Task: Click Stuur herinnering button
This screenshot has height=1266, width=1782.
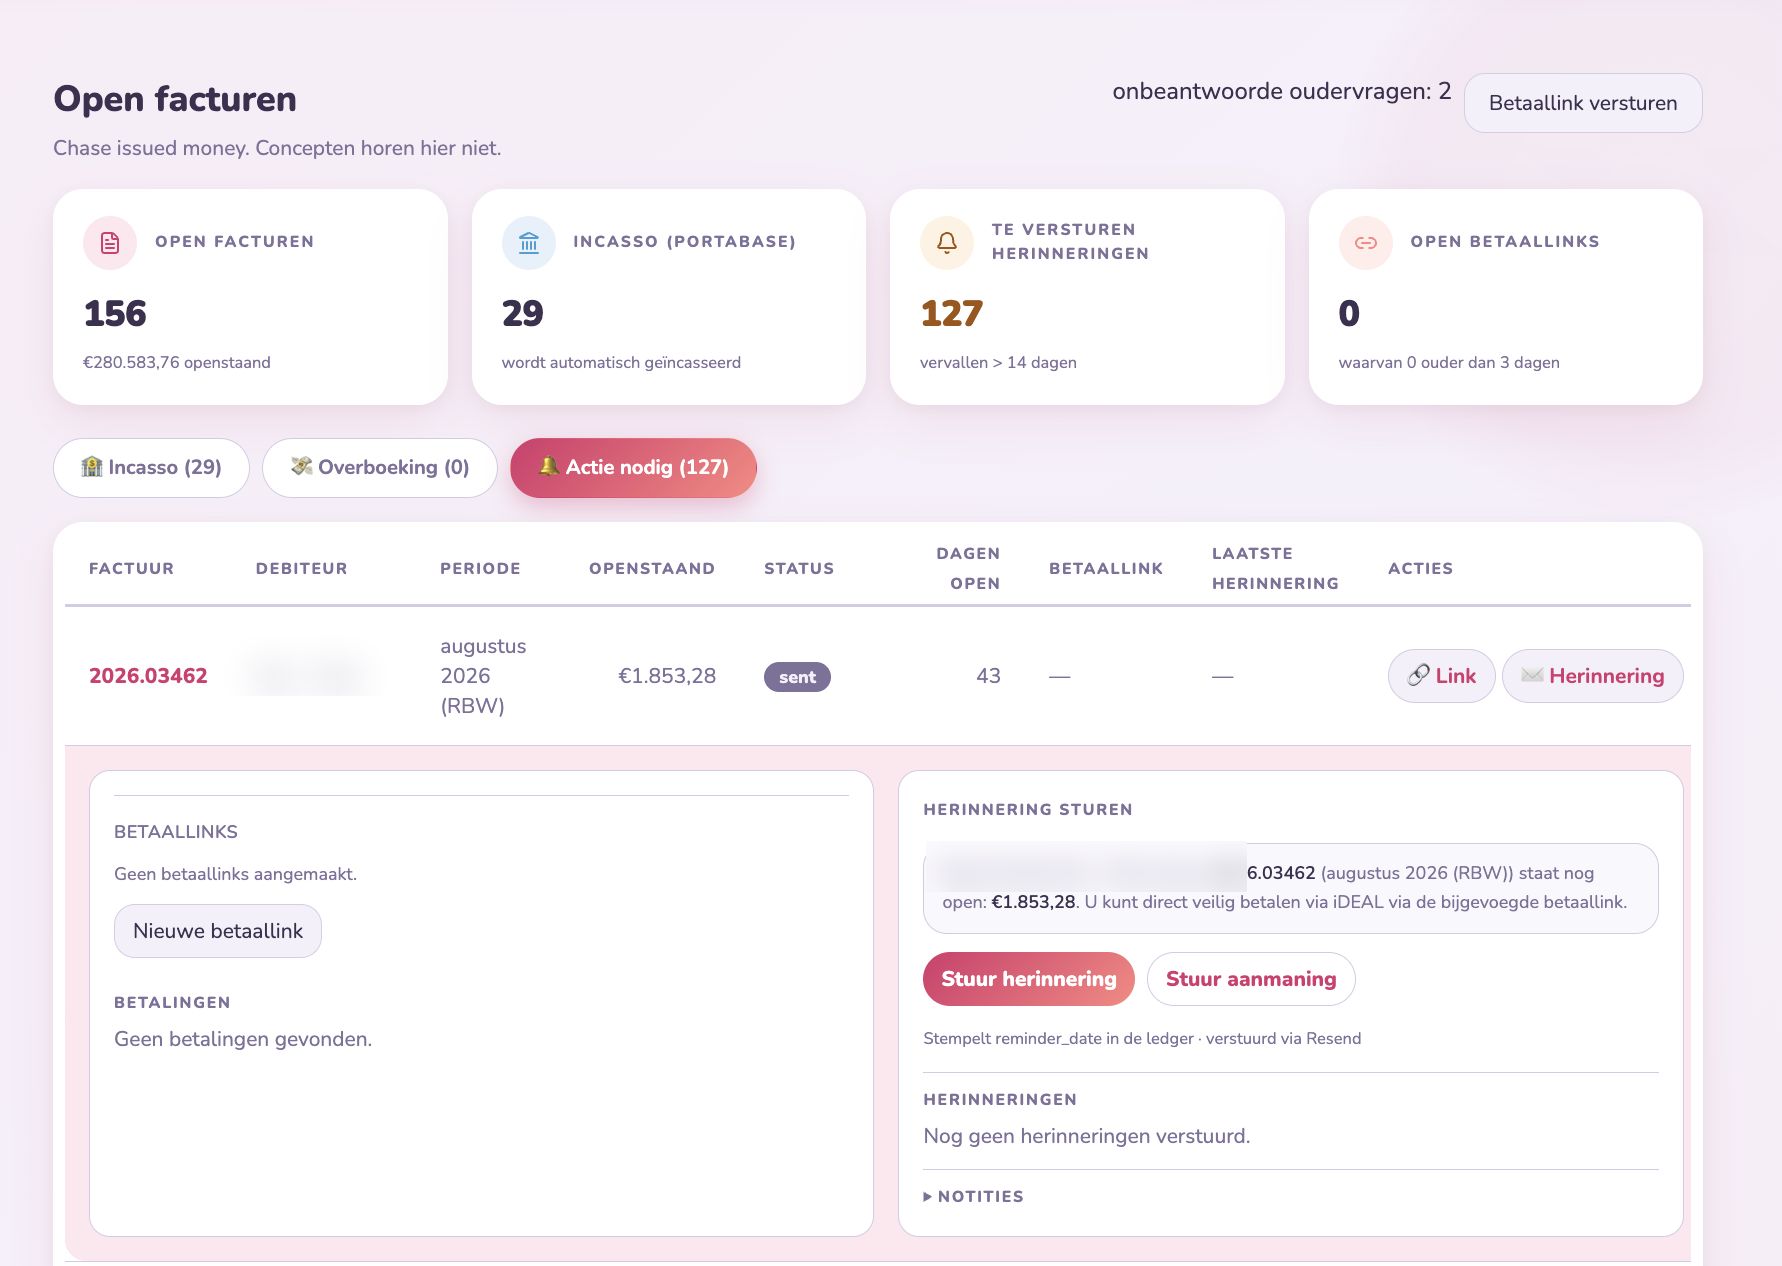Action: pos(1028,979)
